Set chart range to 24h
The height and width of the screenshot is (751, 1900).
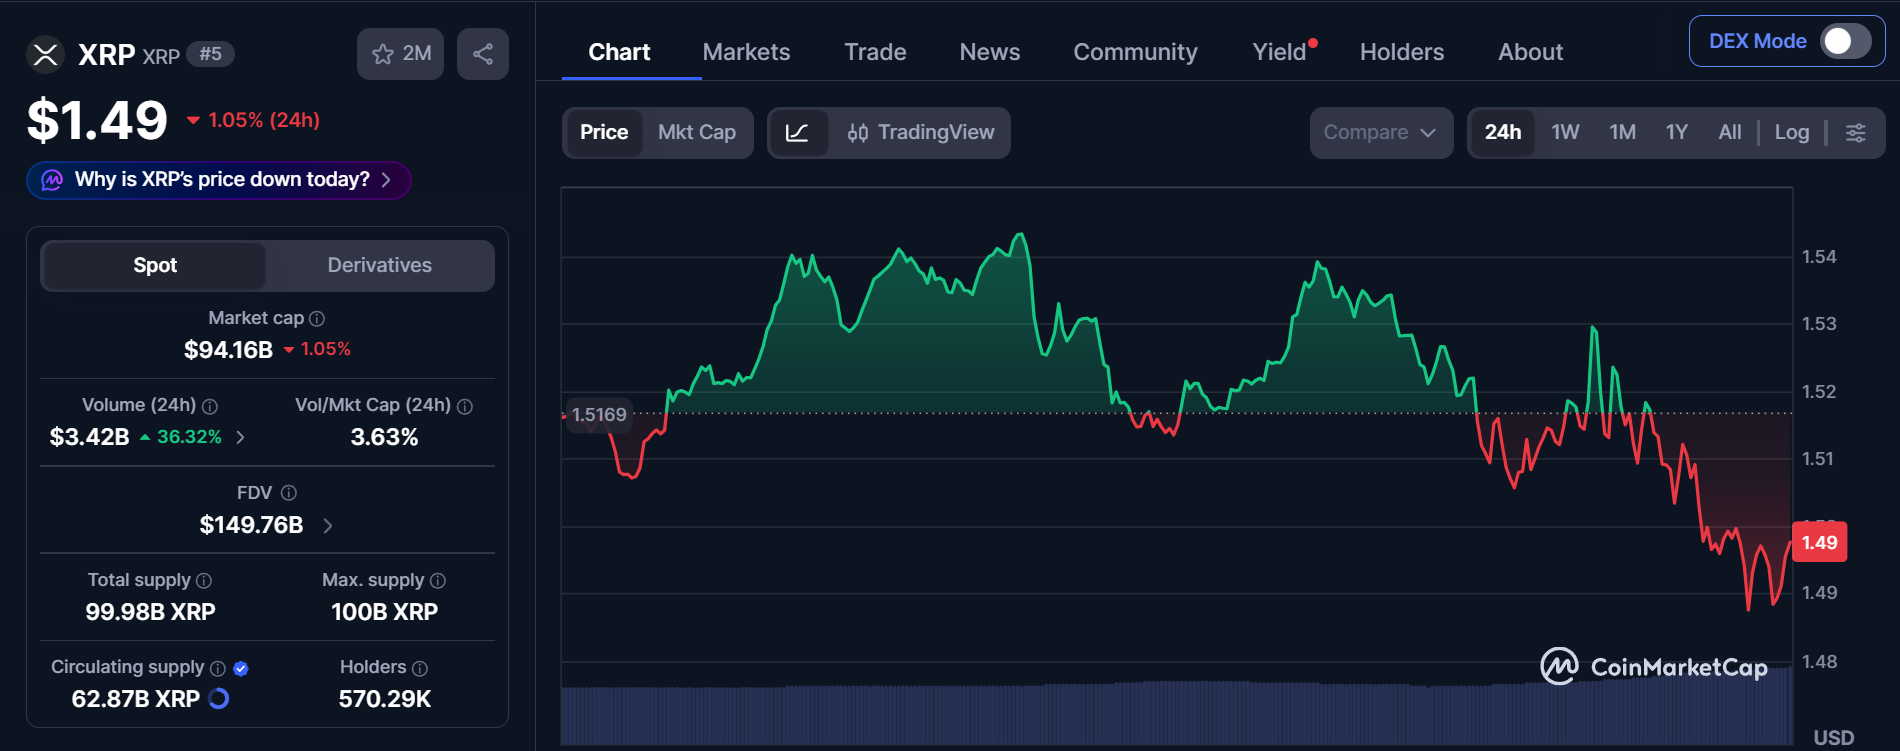[1503, 133]
